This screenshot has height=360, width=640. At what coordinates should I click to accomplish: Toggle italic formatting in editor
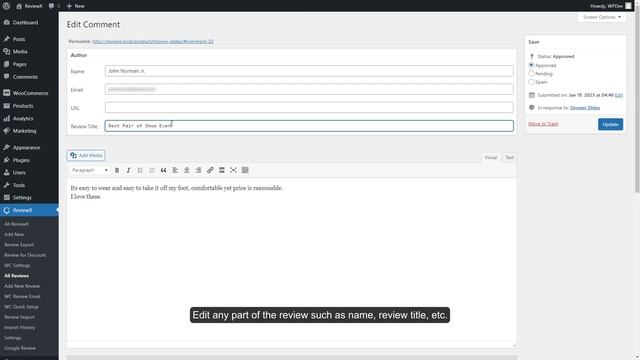point(129,170)
